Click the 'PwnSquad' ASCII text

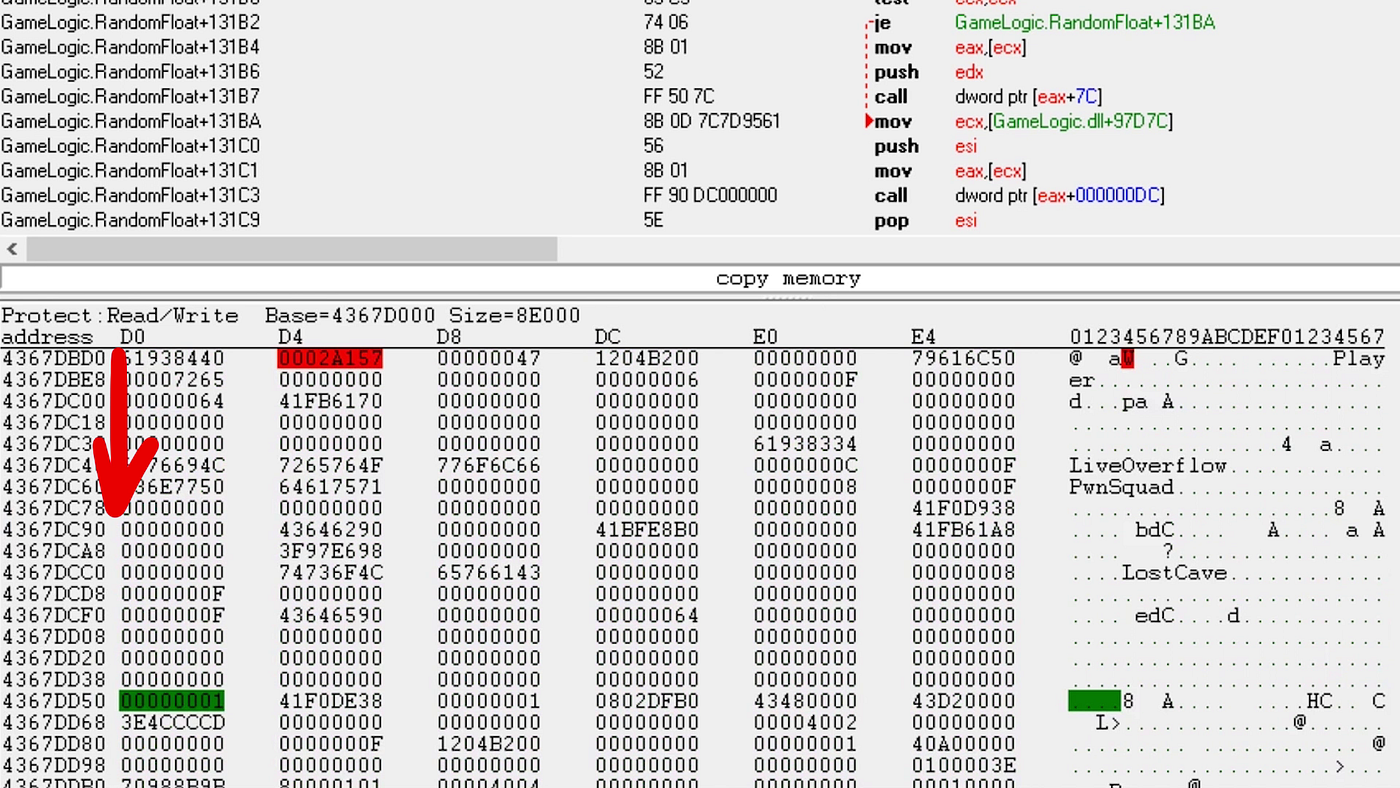pos(1121,487)
